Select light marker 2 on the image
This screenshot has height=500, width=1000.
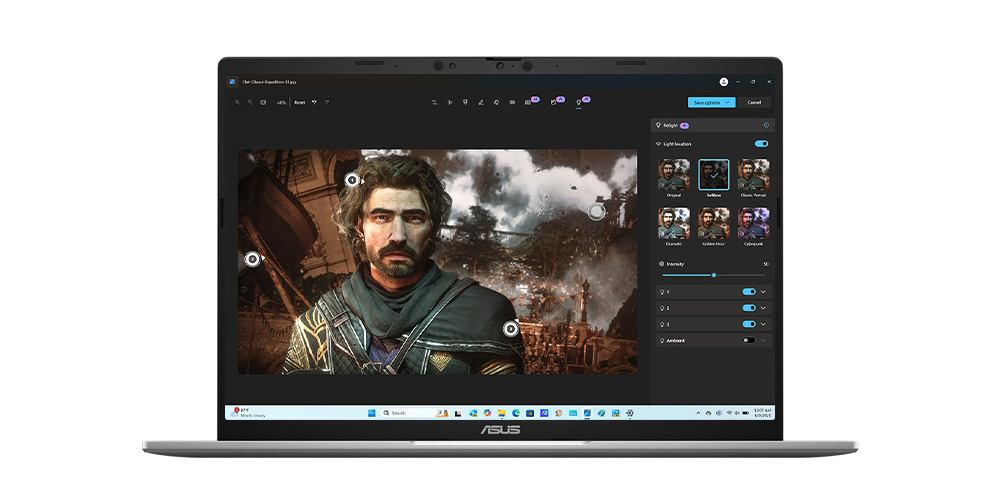click(x=253, y=259)
